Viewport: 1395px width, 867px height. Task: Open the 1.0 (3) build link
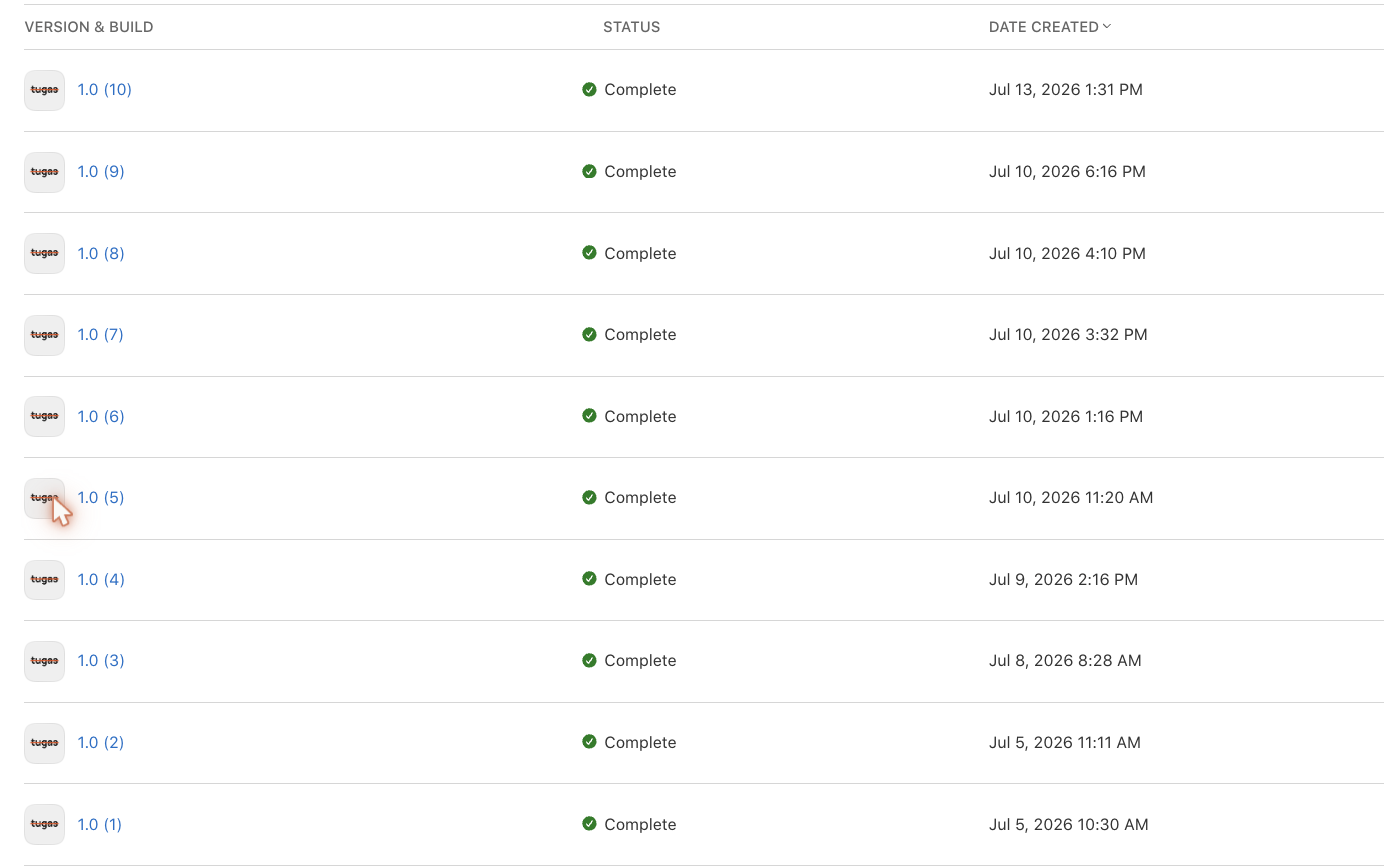click(101, 661)
